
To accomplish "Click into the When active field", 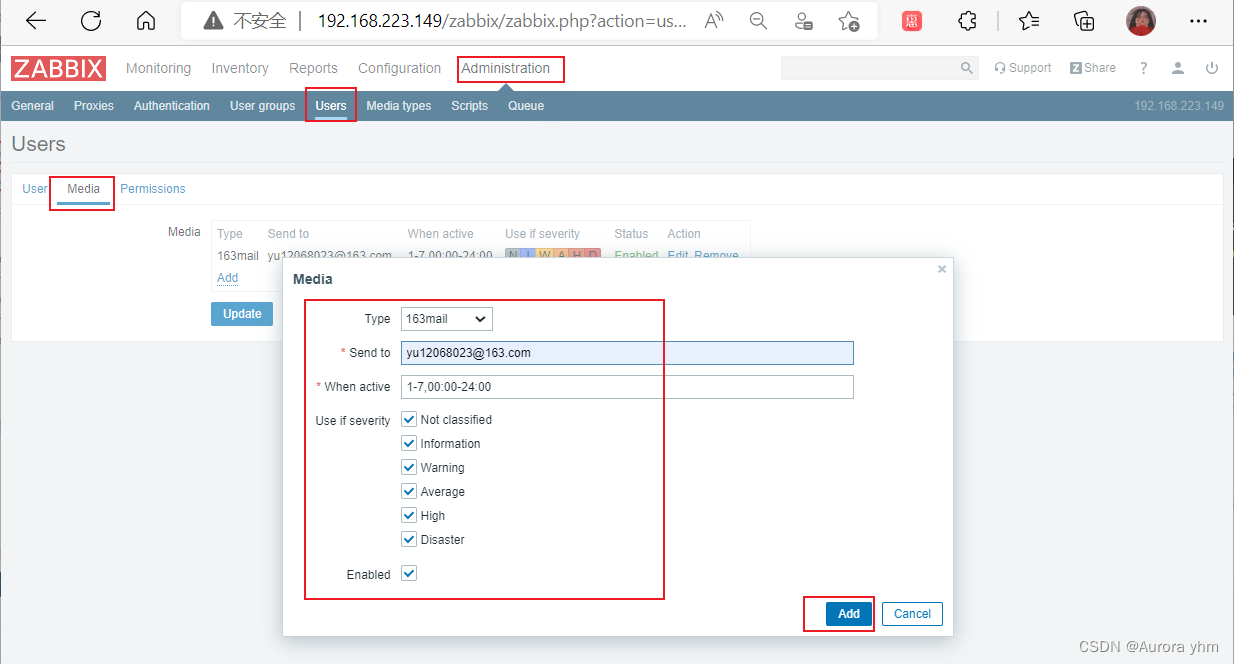I will pyautogui.click(x=627, y=387).
